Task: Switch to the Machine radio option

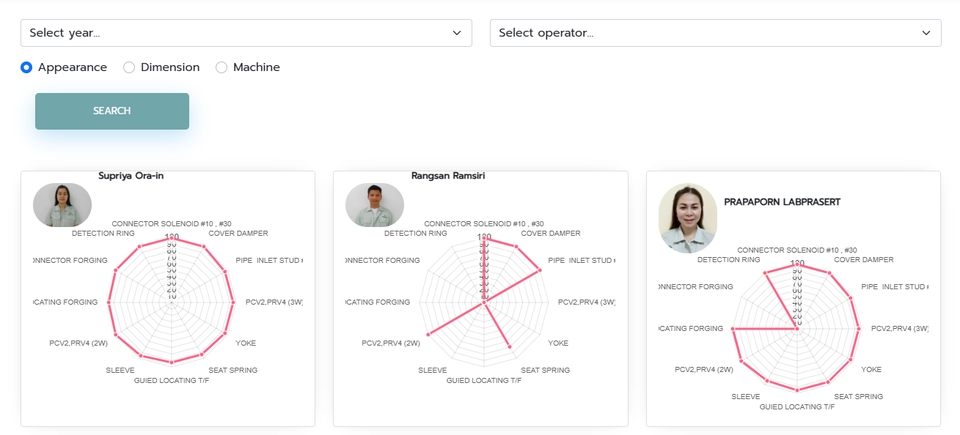Action: coord(222,67)
